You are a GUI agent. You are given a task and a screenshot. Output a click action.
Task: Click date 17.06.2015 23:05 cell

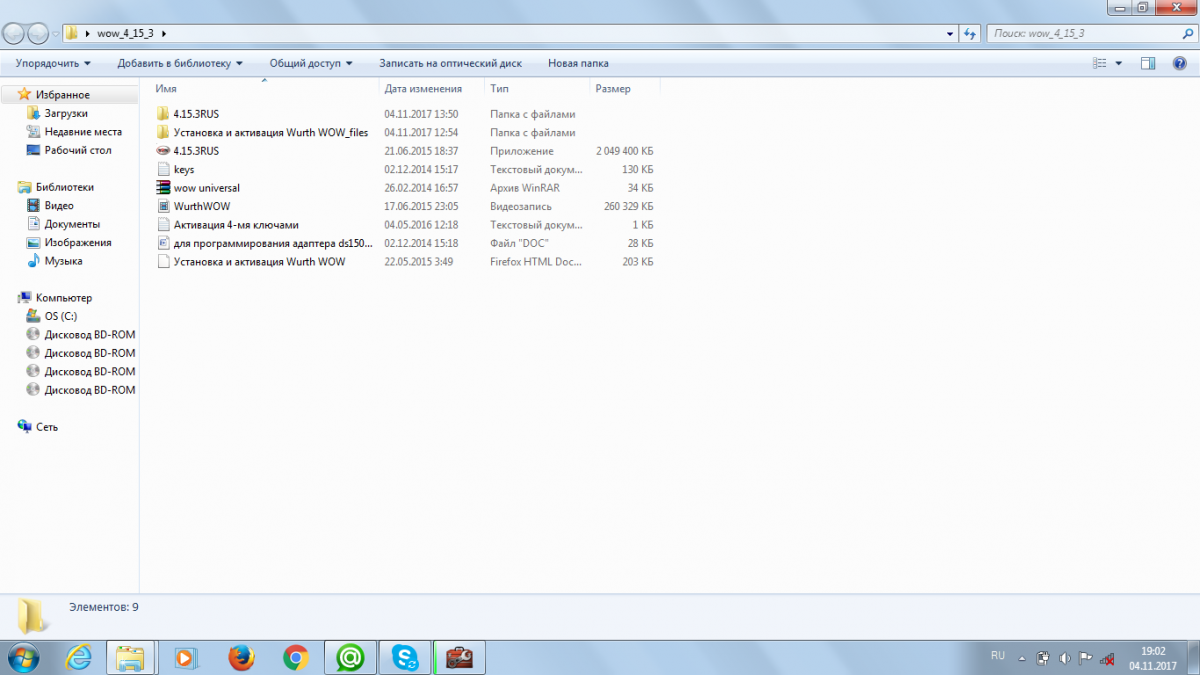pos(421,206)
